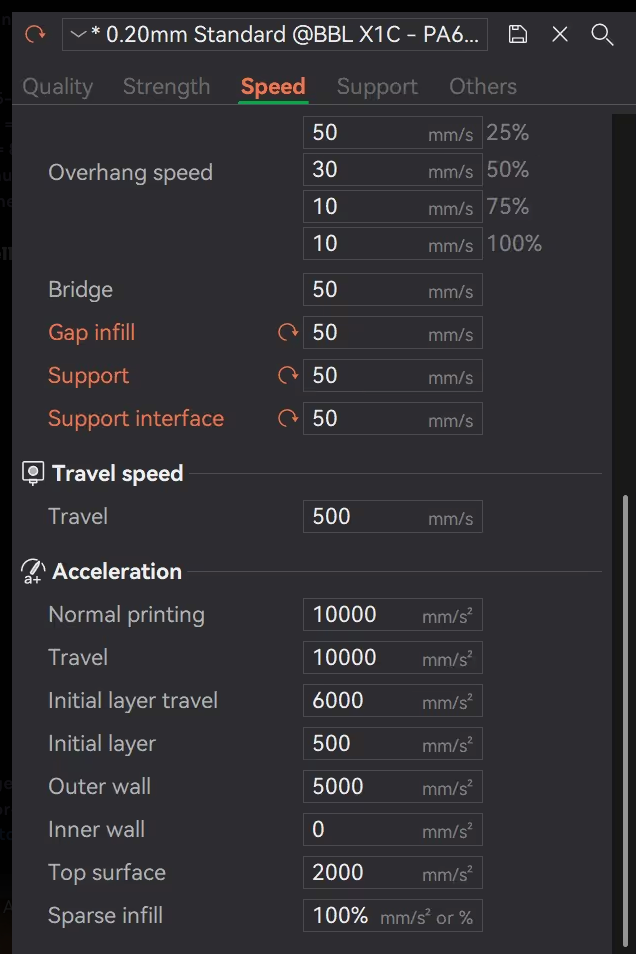Select the Others tab
636x954 pixels.
coord(483,87)
